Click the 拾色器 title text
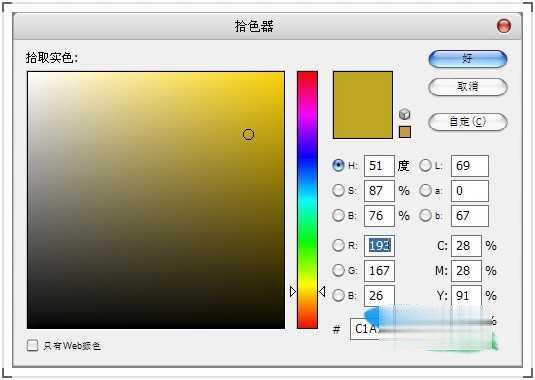Screen dimensions: 535x380 point(254,26)
